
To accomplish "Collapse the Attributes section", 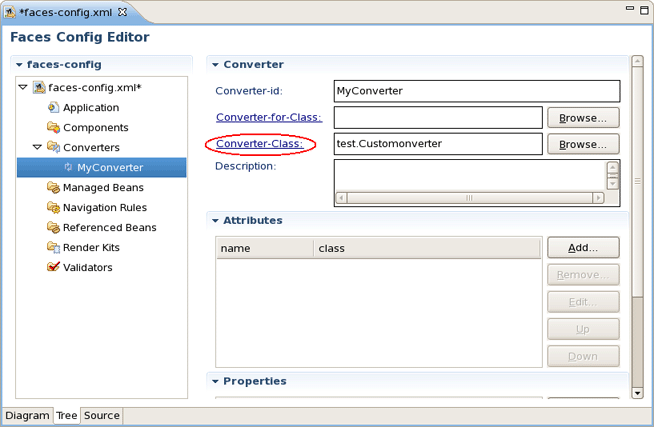I will (215, 221).
